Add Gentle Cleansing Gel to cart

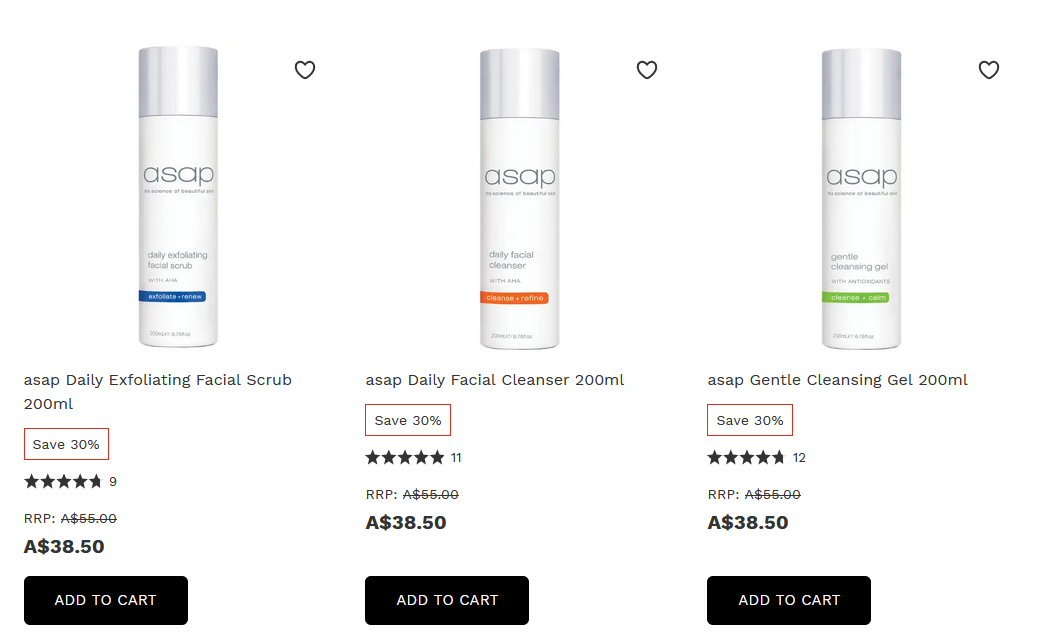tap(789, 600)
